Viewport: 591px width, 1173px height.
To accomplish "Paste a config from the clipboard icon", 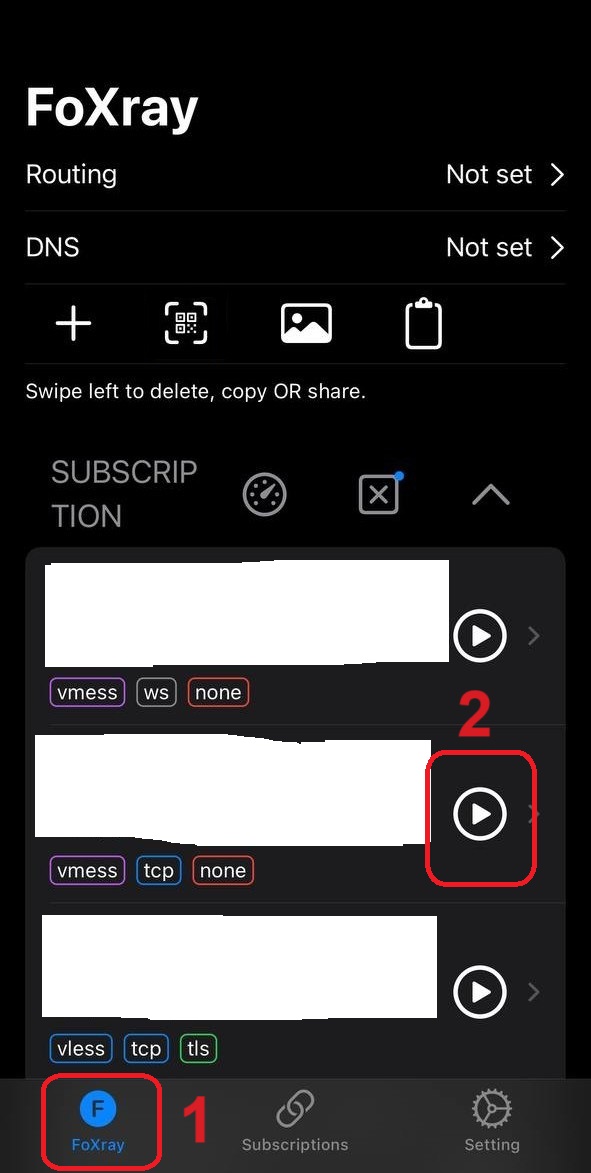I will coord(423,323).
